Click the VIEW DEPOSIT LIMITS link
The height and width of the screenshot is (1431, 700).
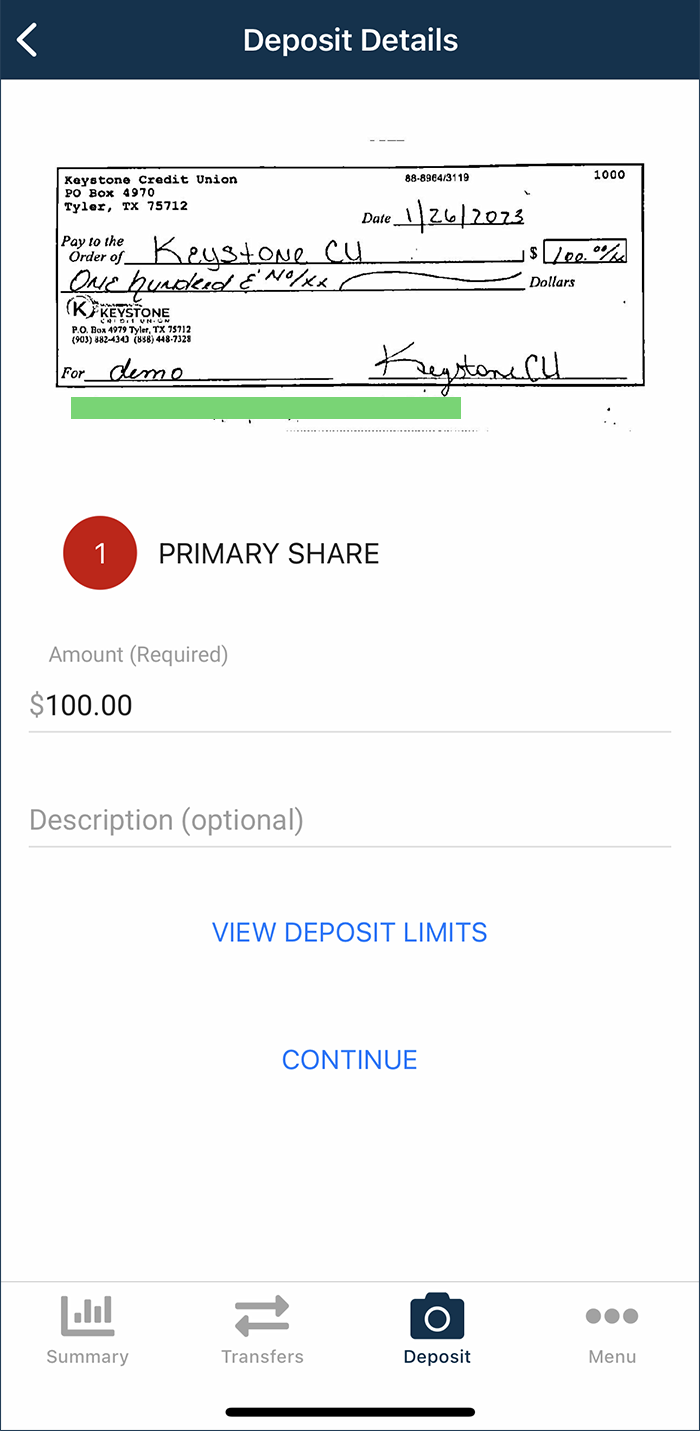click(x=350, y=932)
